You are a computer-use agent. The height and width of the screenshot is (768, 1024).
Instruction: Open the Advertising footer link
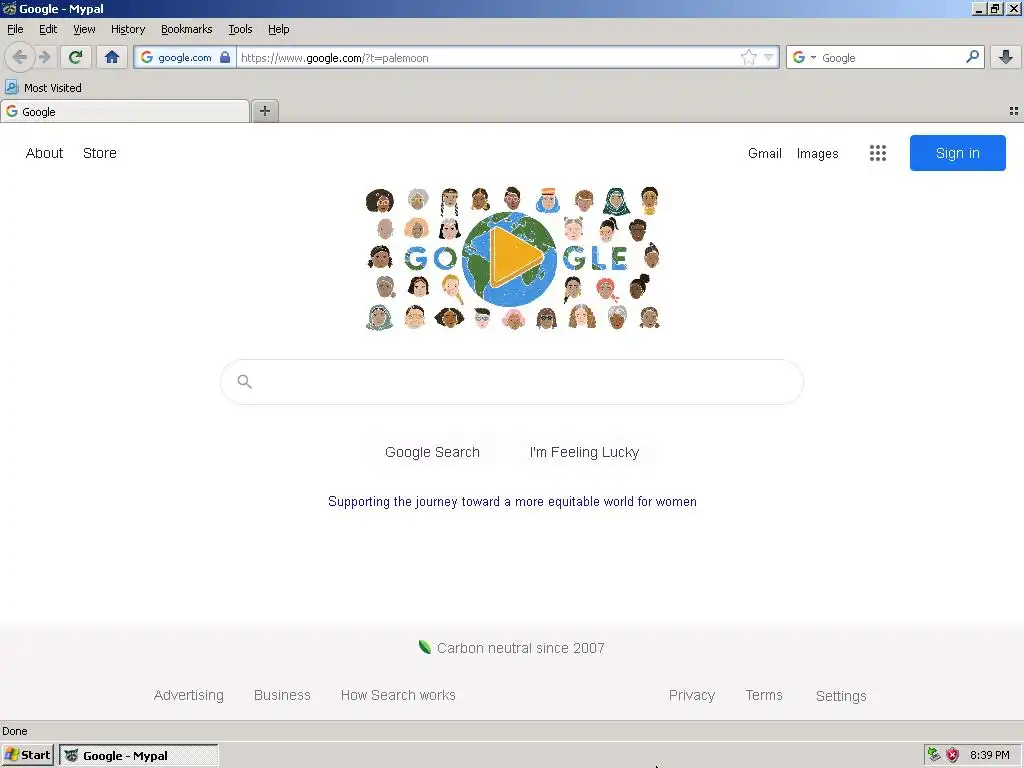click(189, 695)
